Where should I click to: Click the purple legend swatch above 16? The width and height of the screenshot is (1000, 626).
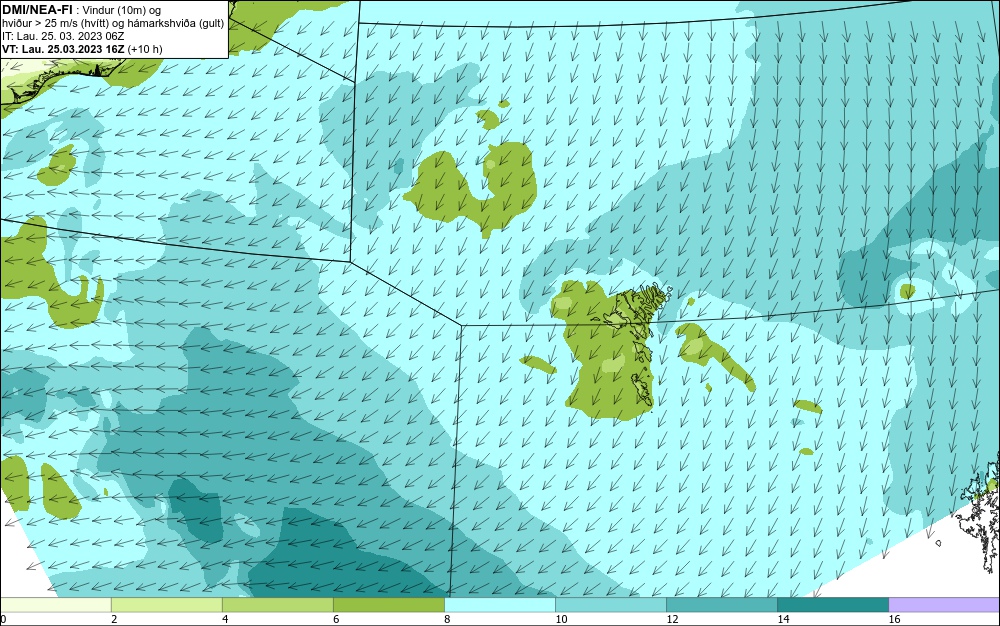pos(944,605)
